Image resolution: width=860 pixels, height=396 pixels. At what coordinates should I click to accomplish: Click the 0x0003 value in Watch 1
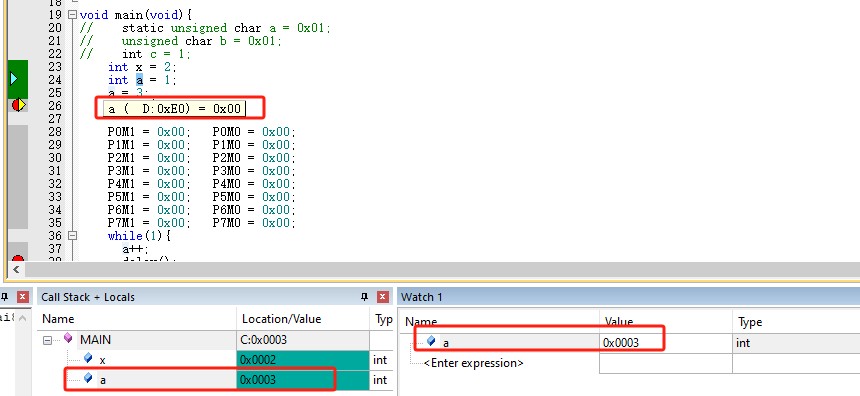click(621, 343)
